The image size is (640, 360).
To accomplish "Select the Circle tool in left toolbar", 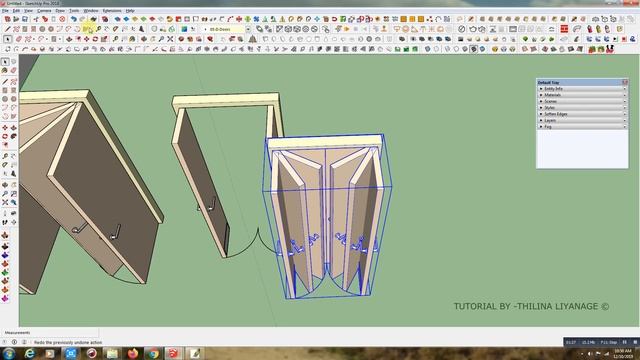I will click(x=5, y=99).
